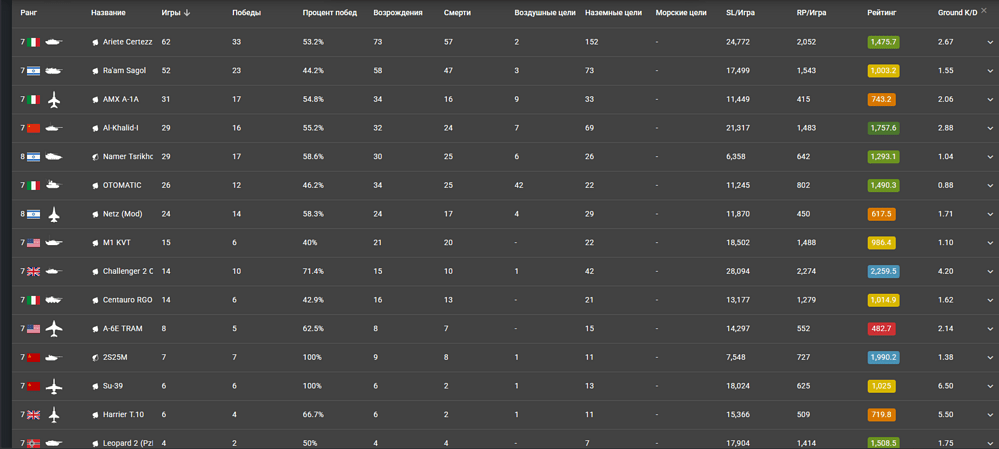The image size is (999, 449).
Task: Click the blue 2,259.5 rating badge
Action: [x=883, y=272]
